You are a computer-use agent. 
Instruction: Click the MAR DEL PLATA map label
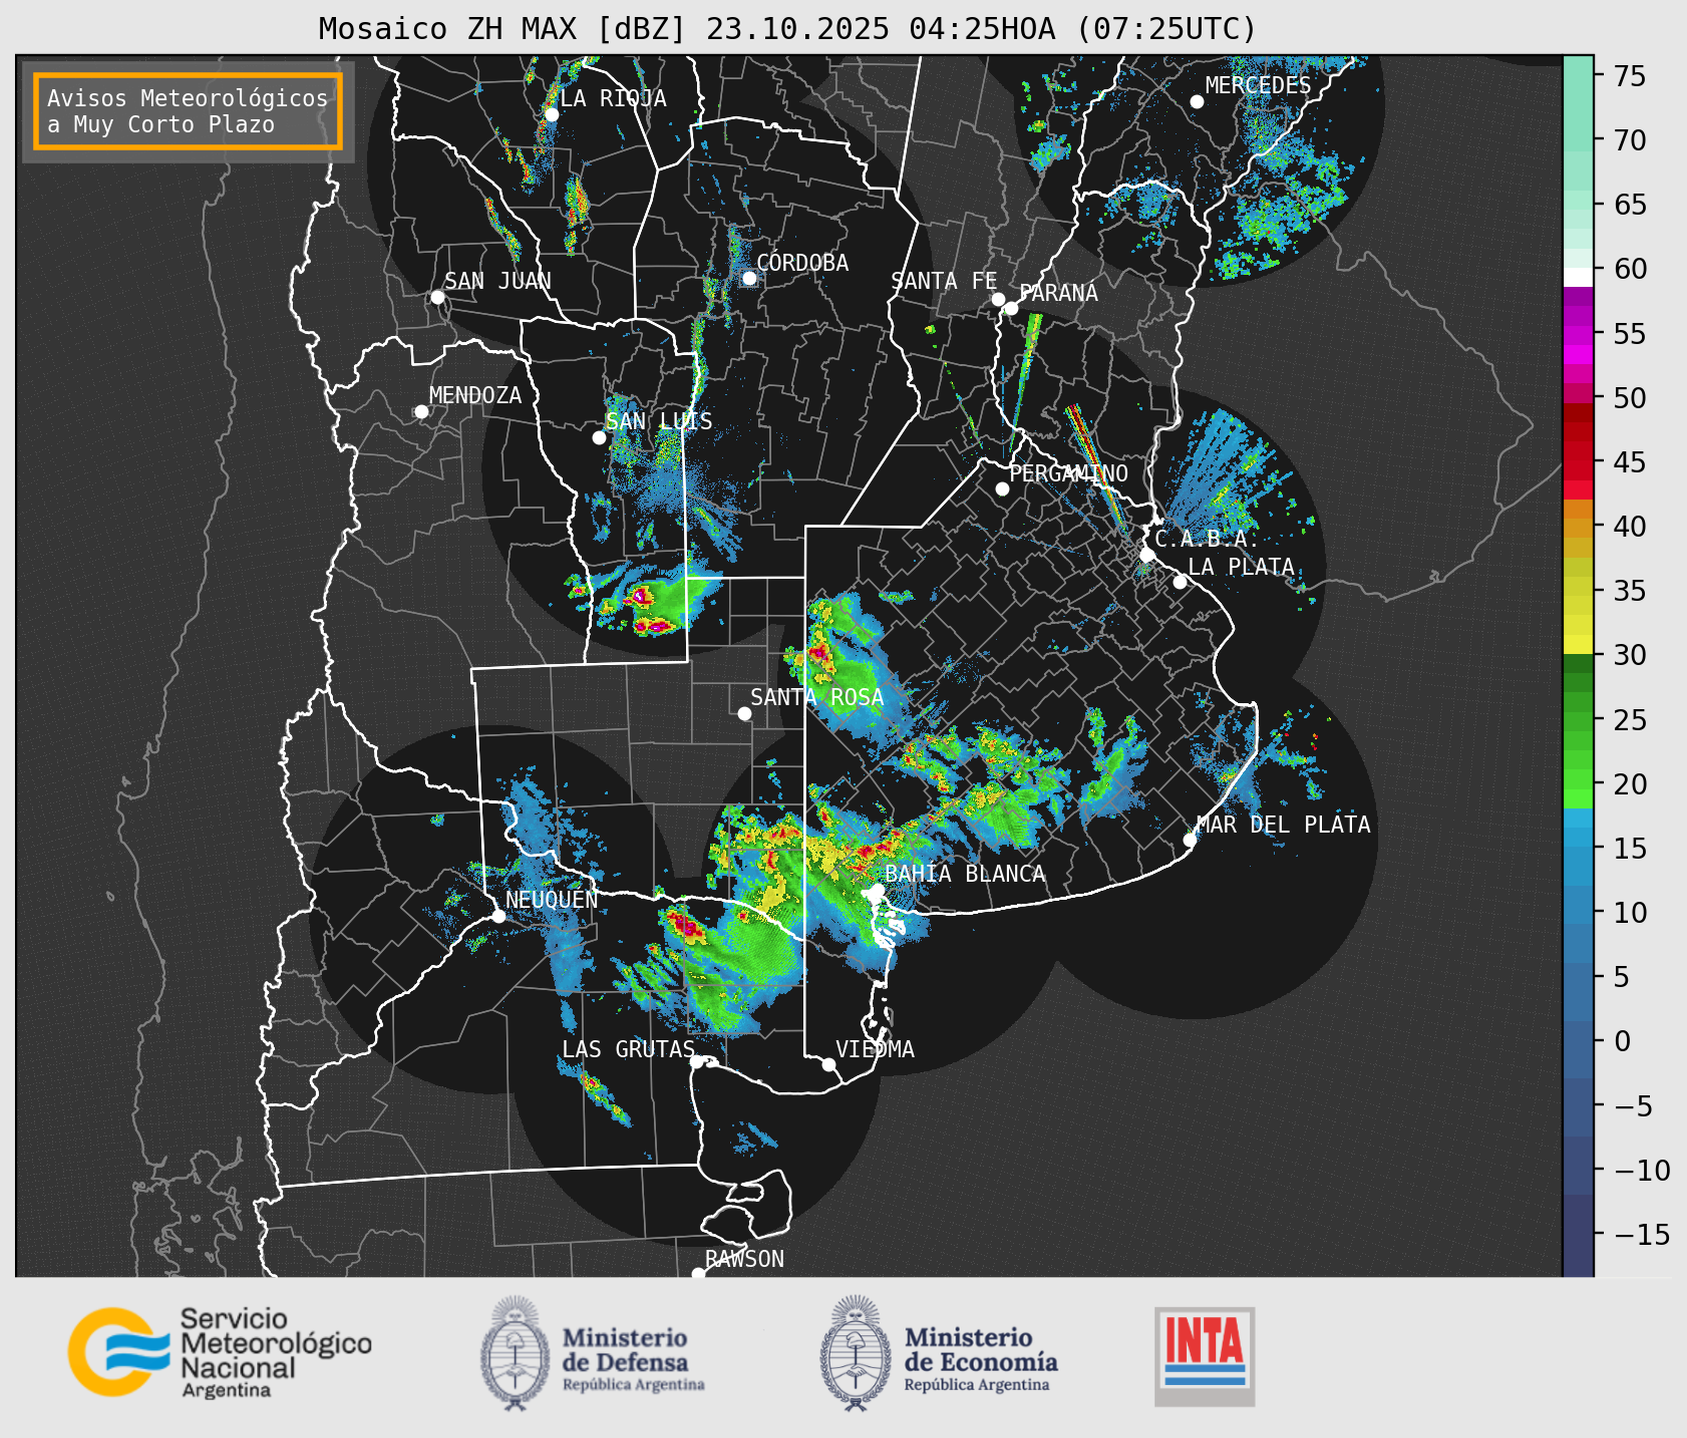(1283, 825)
